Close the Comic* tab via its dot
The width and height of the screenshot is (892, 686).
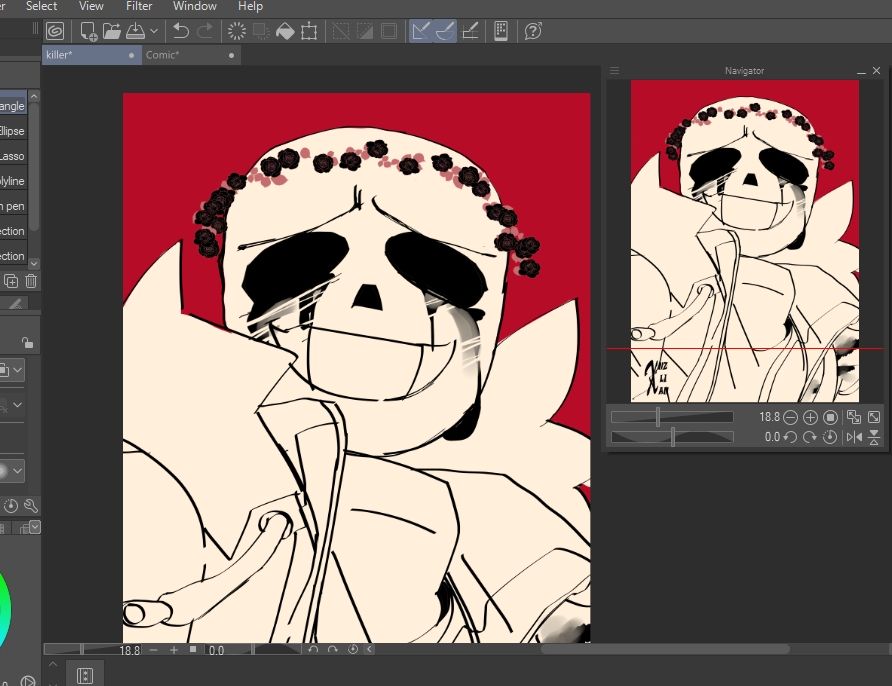point(231,55)
